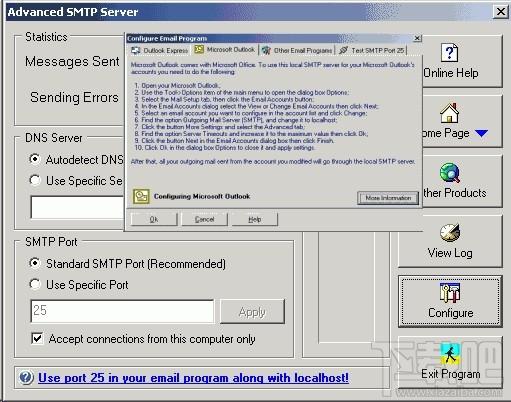Image resolution: width=511 pixels, height=402 pixels.
Task: Click the More Information button
Action: click(x=388, y=198)
